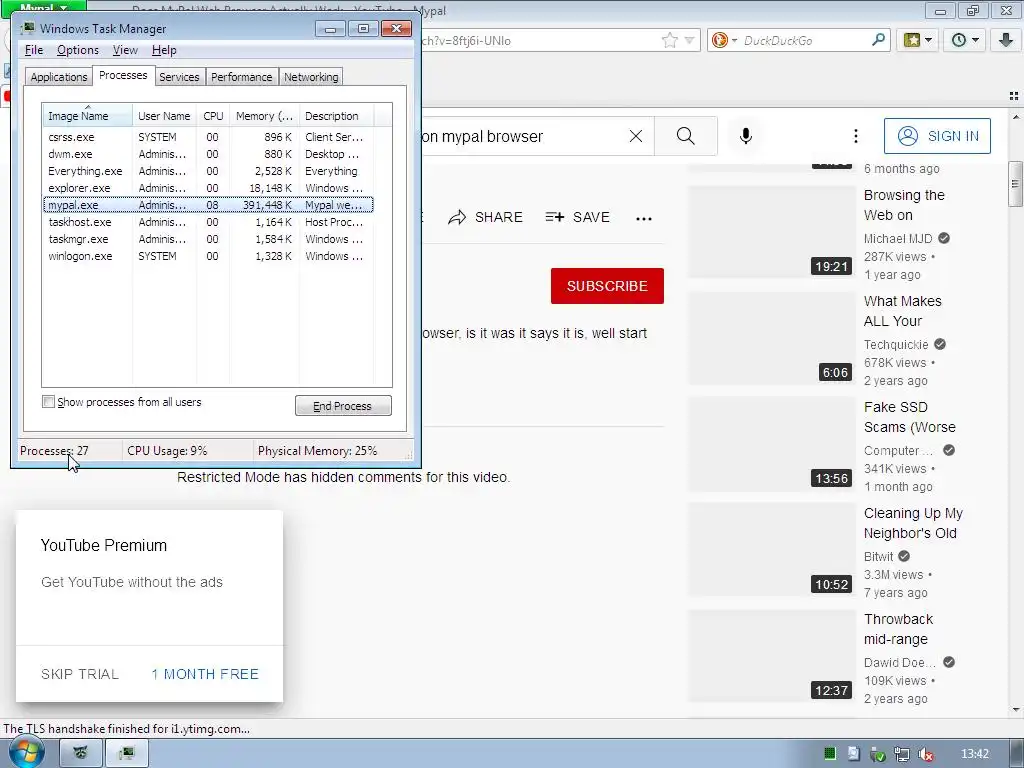Click green CPU meter tray icon
The height and width of the screenshot is (768, 1024).
pos(830,754)
